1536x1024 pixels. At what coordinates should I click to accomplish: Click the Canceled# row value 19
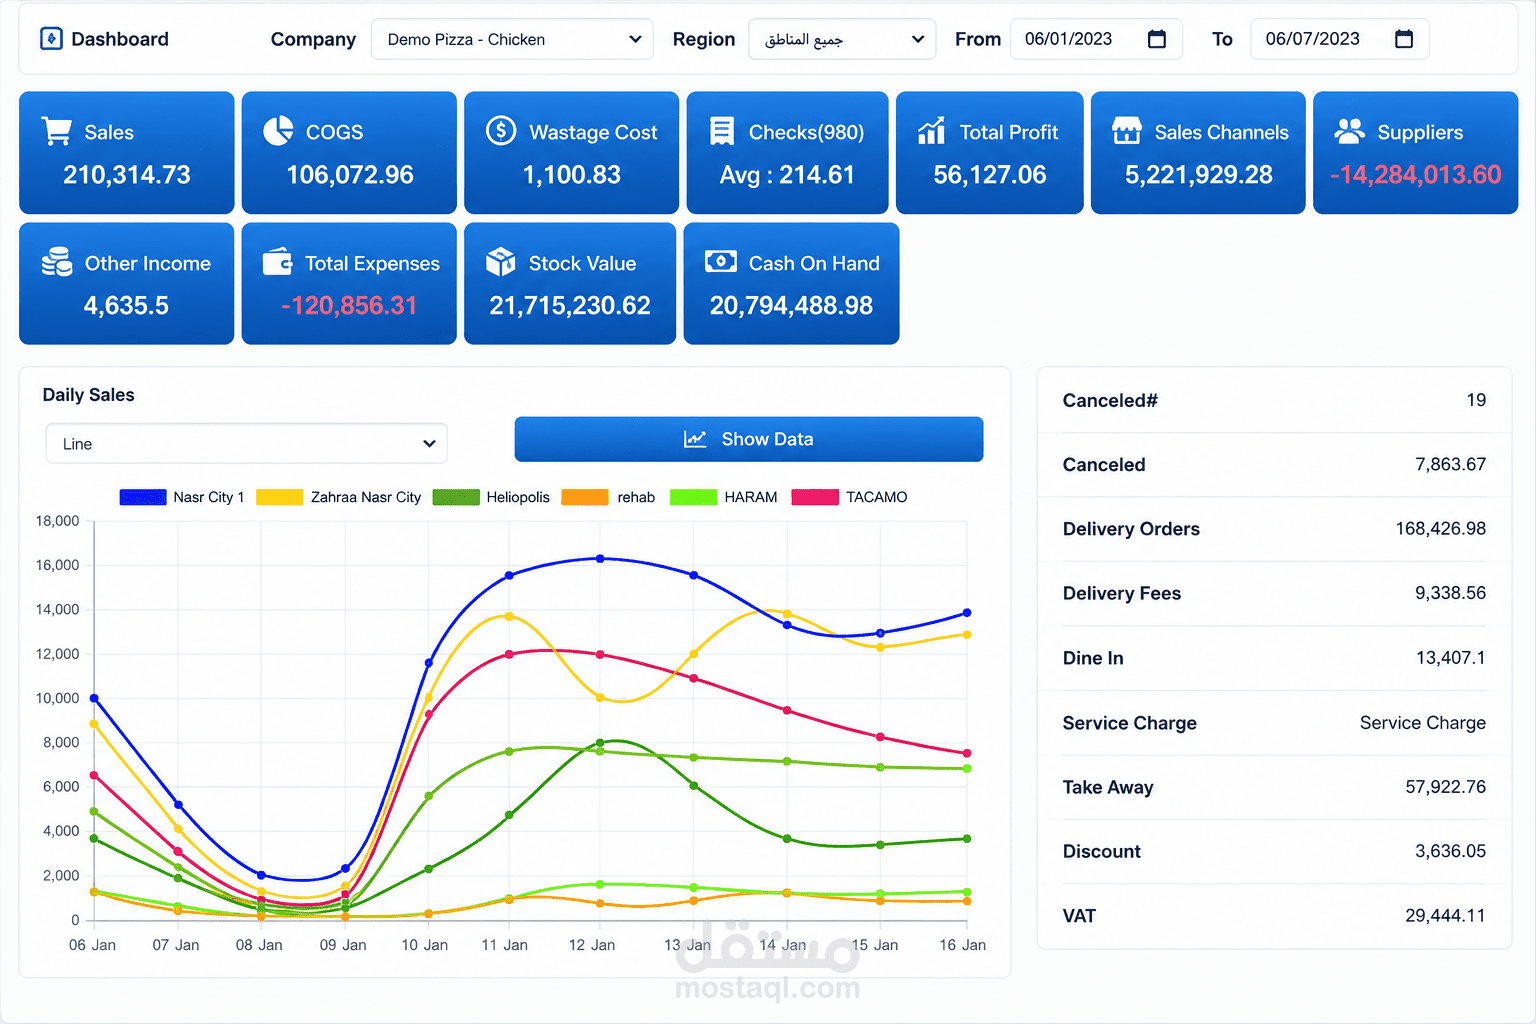coord(1476,400)
